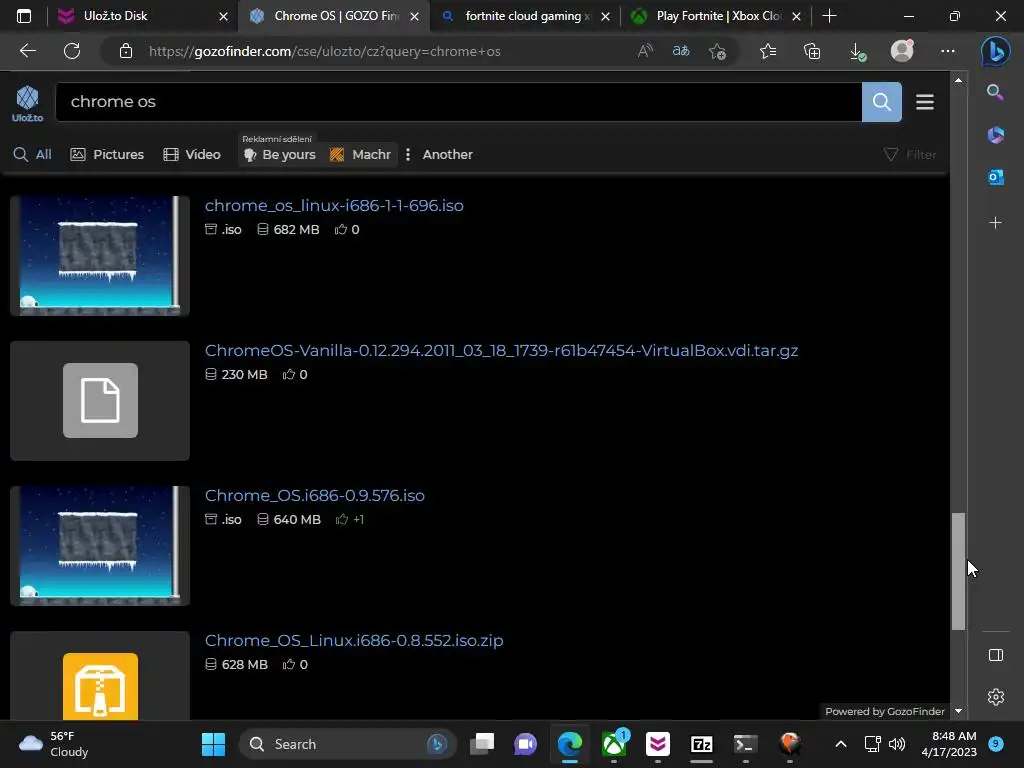This screenshot has width=1024, height=768.
Task: Open the Bing Discover sidebar button
Action: coord(995,51)
